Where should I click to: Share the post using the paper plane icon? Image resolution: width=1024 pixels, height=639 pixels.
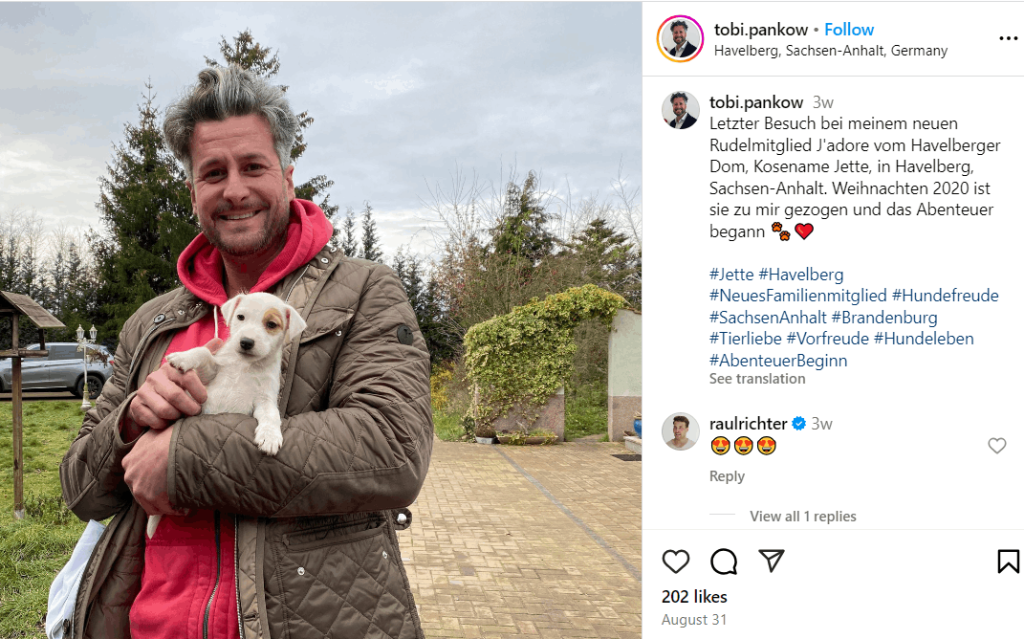pyautogui.click(x=771, y=561)
